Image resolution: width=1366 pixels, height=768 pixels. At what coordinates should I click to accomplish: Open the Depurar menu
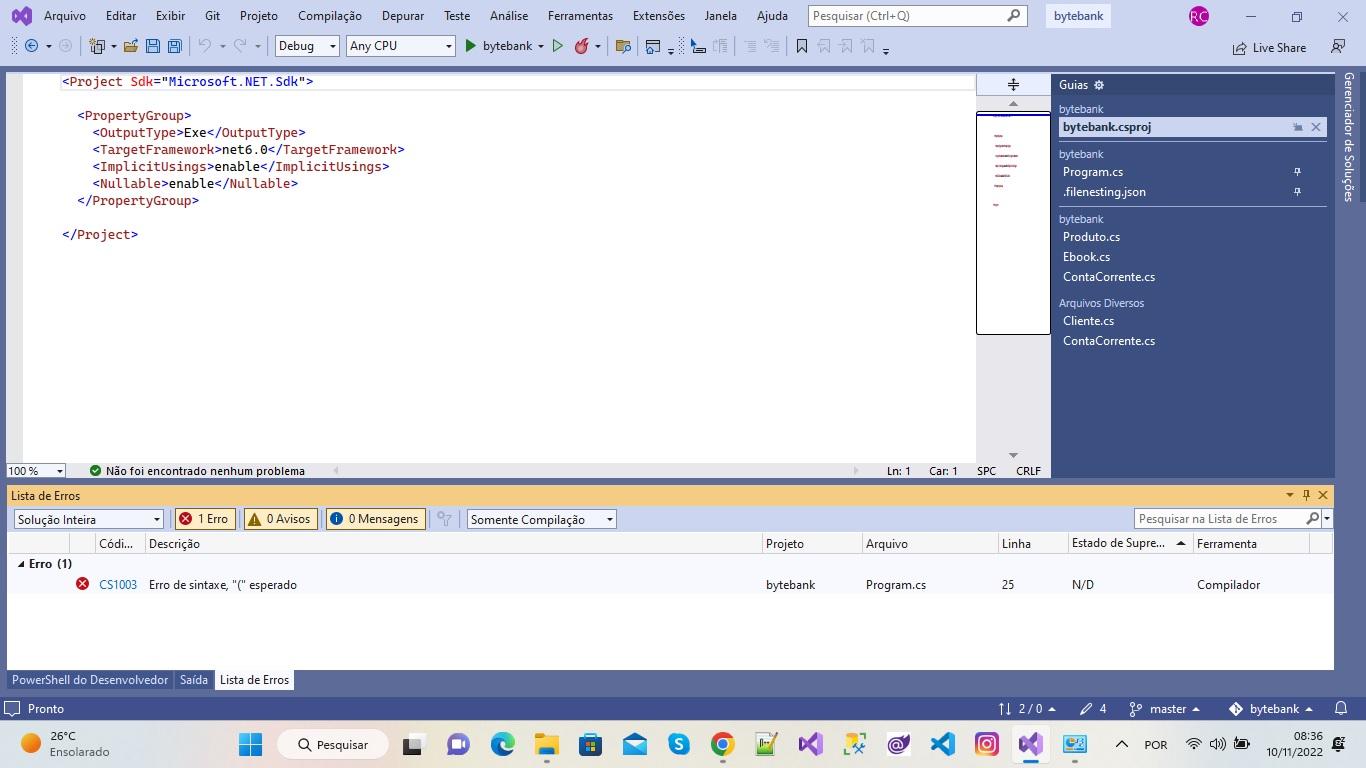403,16
